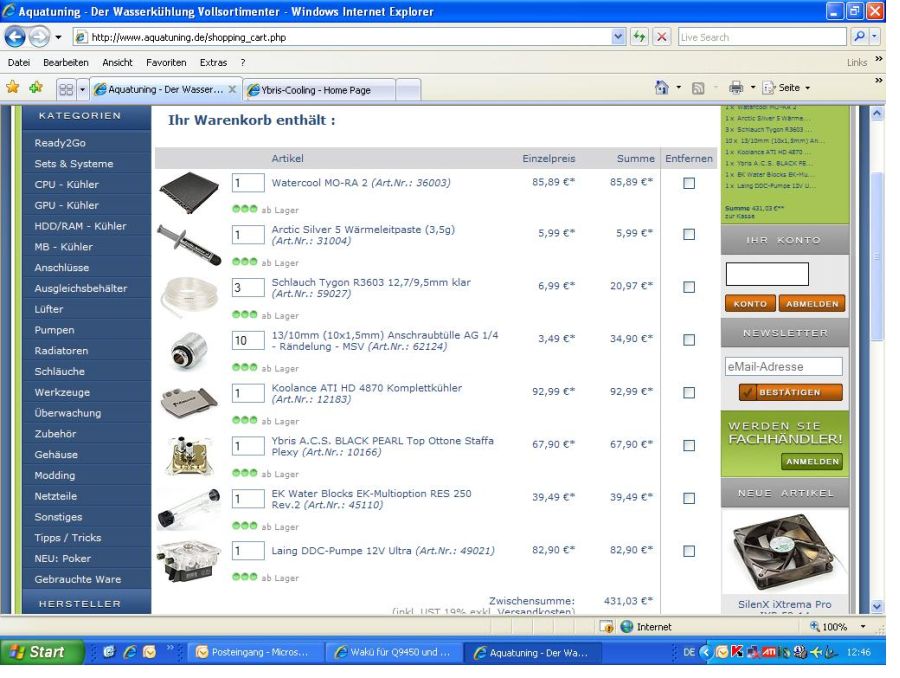
Task: Open the address bar history dropdown
Action: (618, 37)
